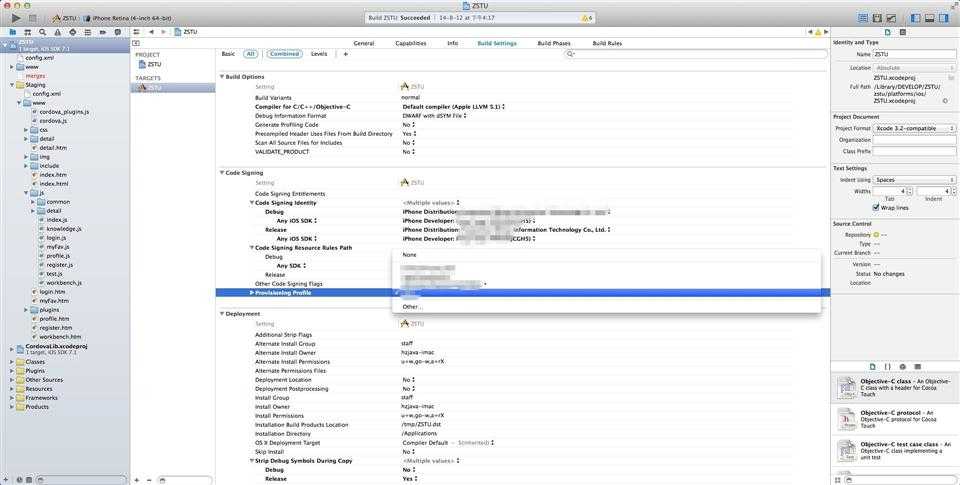Go forward in editor history
960x485 pixels.
click(x=163, y=32)
